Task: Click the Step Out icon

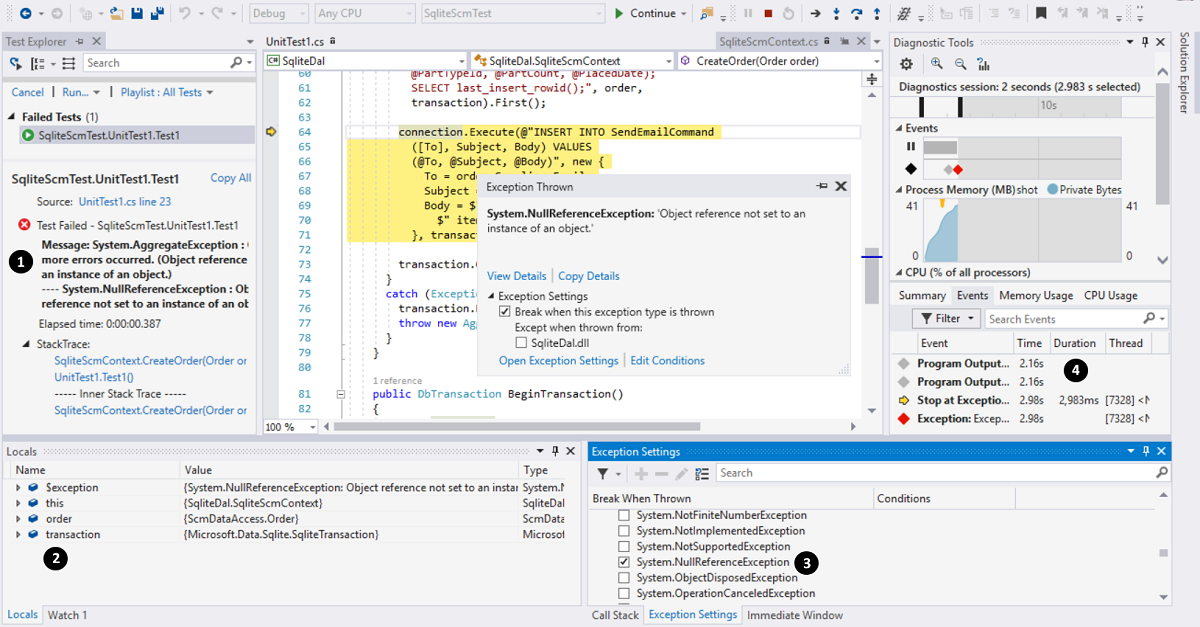Action: click(x=877, y=12)
